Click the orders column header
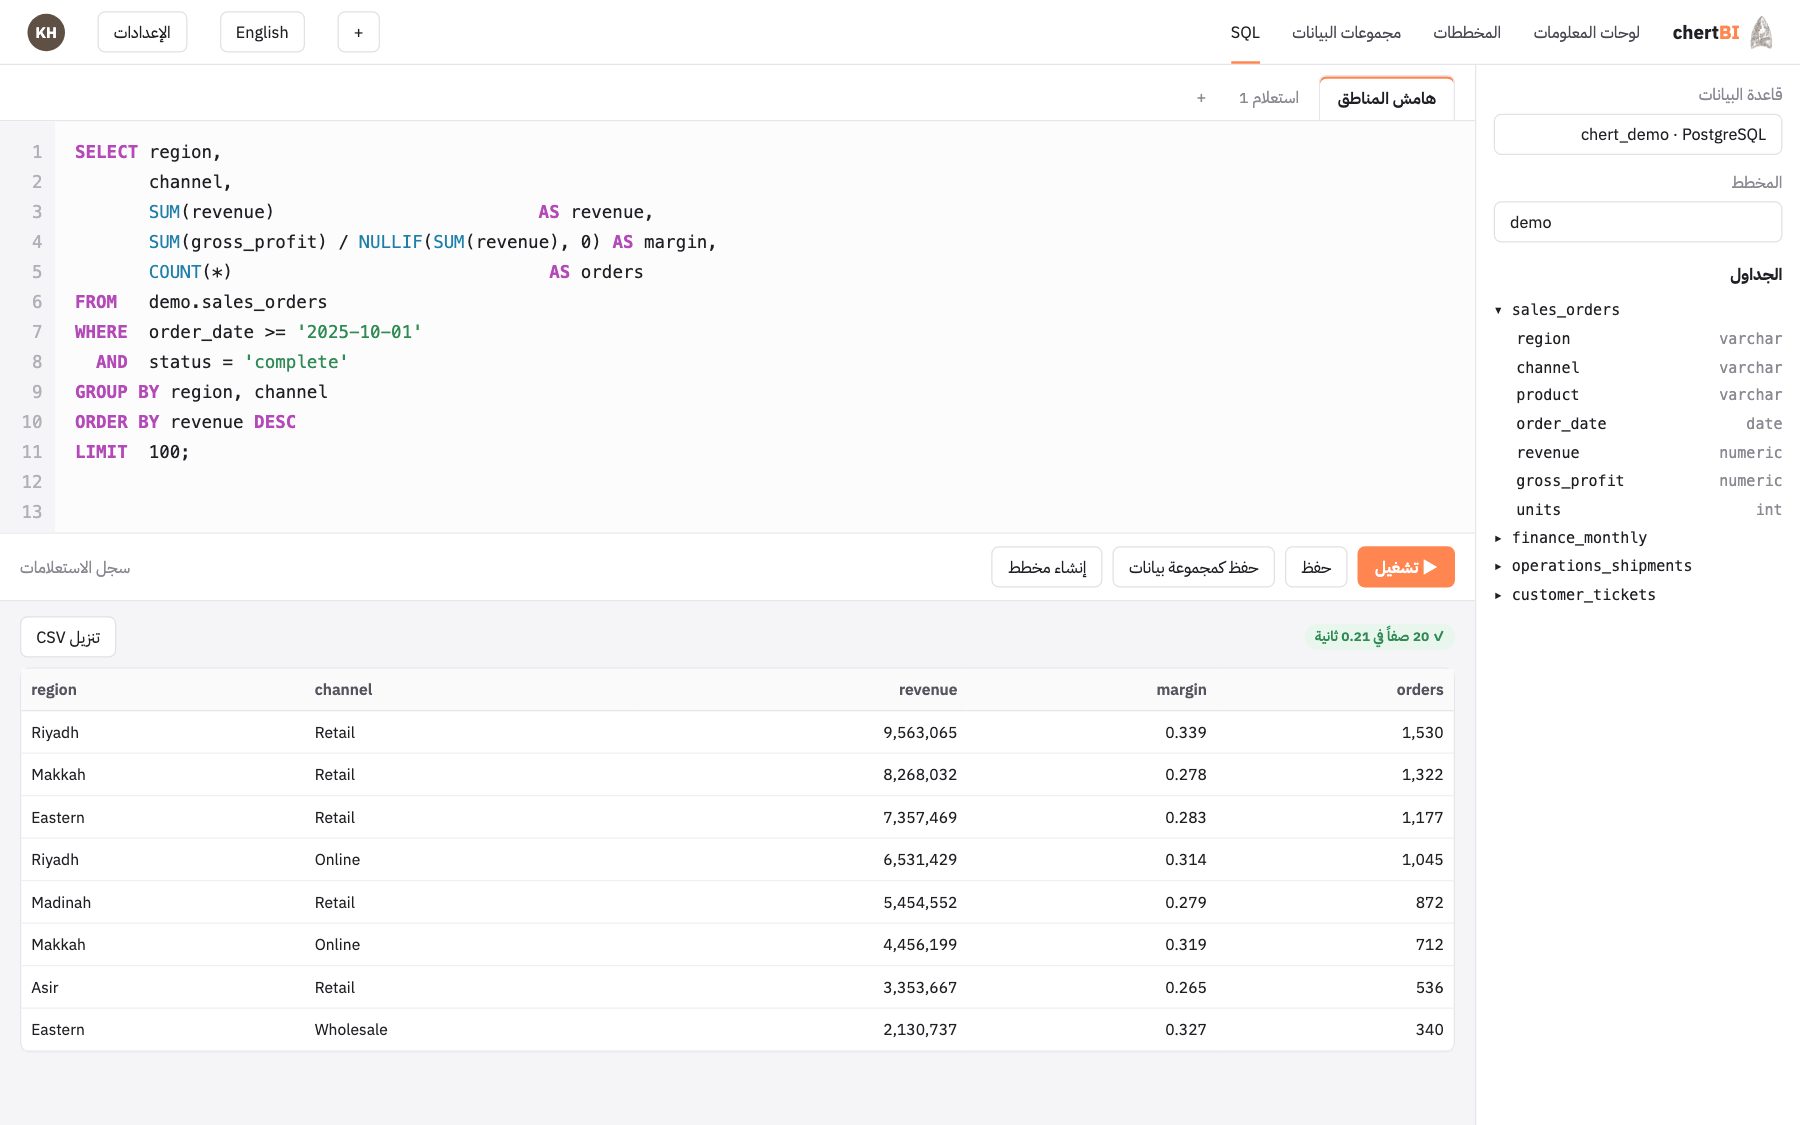 (x=1420, y=690)
